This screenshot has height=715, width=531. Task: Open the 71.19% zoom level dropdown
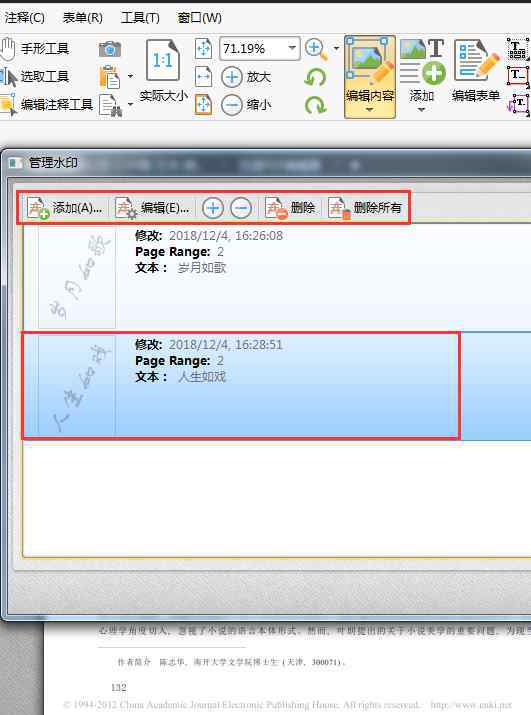click(x=292, y=48)
